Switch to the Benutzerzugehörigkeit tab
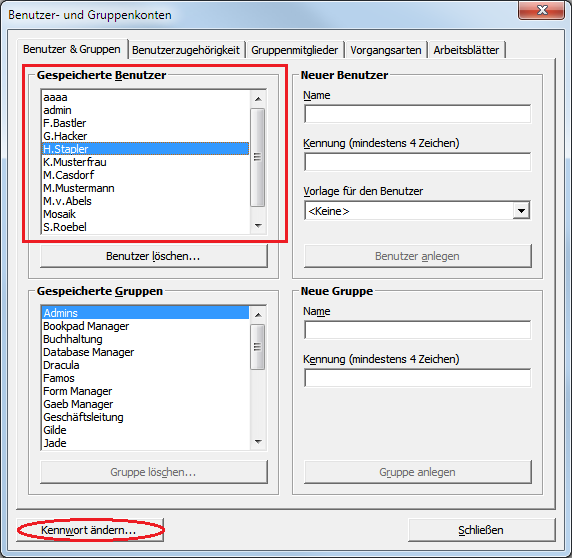The height and width of the screenshot is (558, 572). (186, 50)
